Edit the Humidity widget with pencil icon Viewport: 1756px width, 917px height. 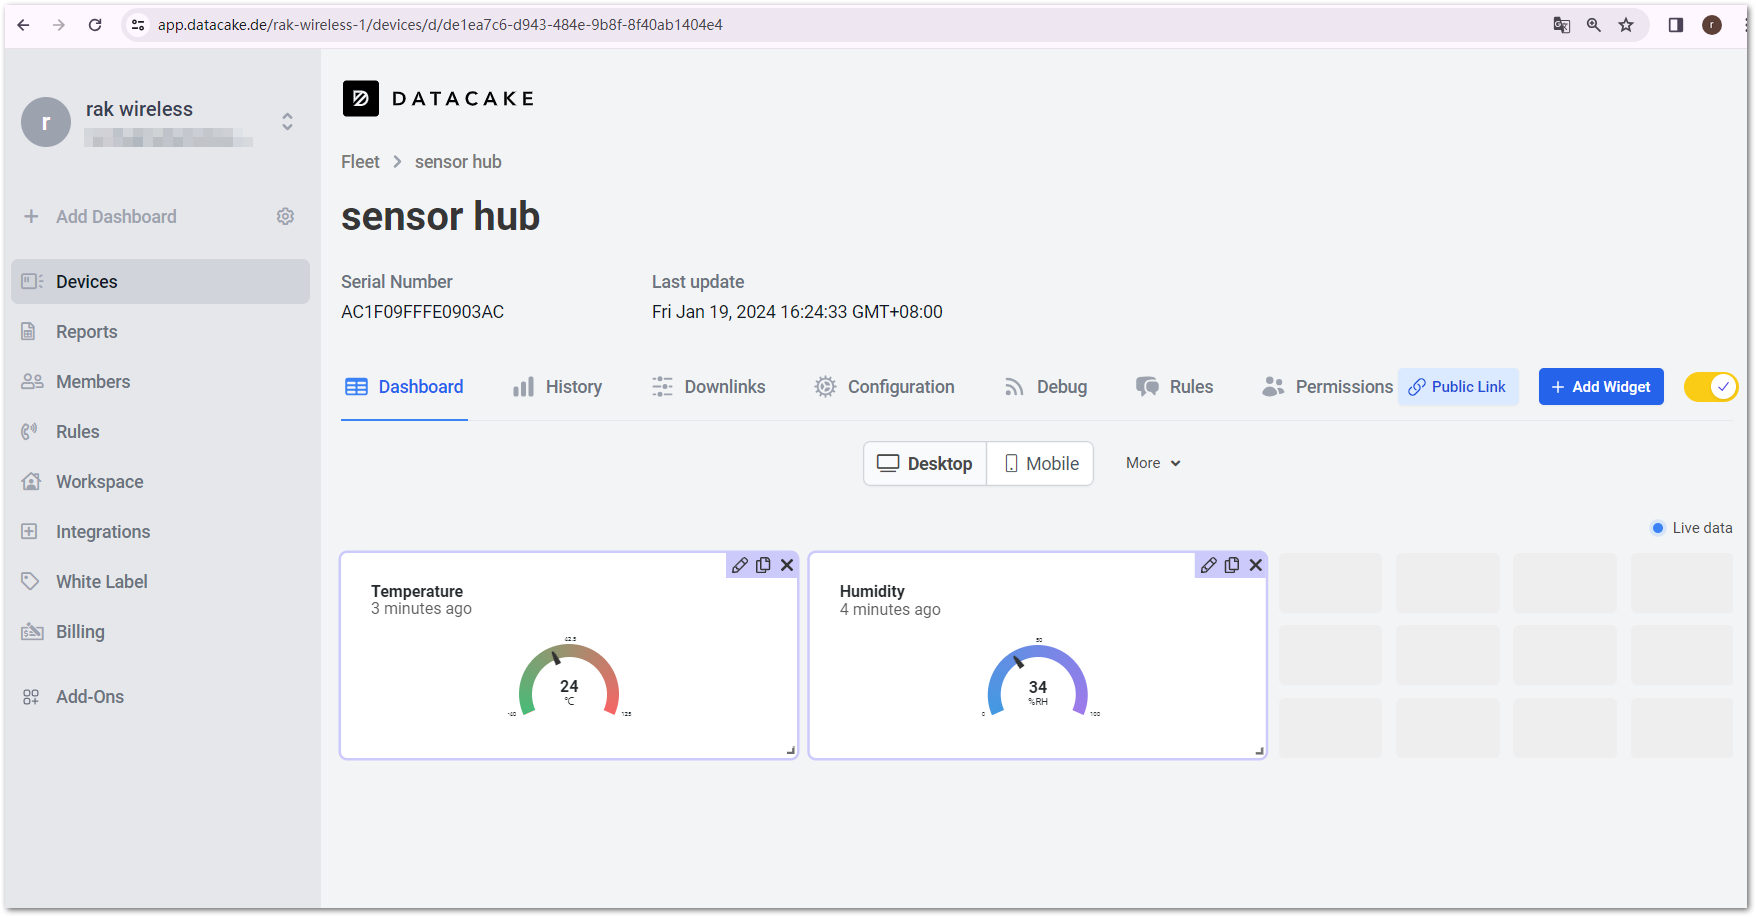click(1209, 565)
